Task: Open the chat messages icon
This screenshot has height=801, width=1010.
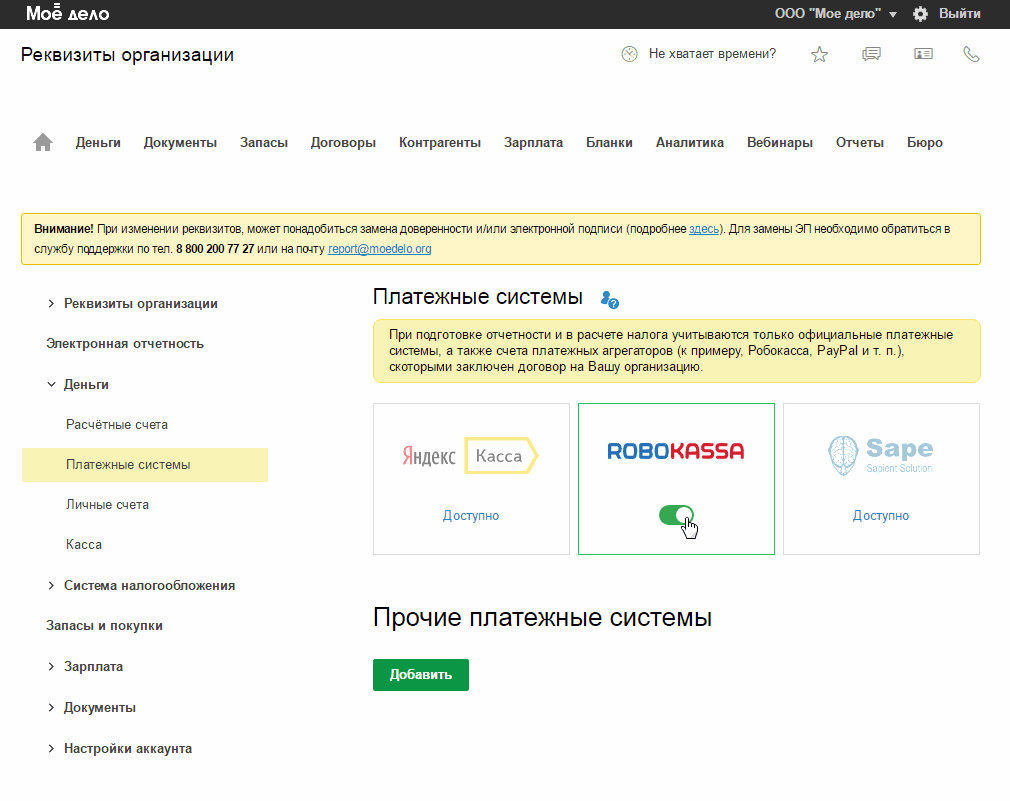Action: (x=872, y=54)
